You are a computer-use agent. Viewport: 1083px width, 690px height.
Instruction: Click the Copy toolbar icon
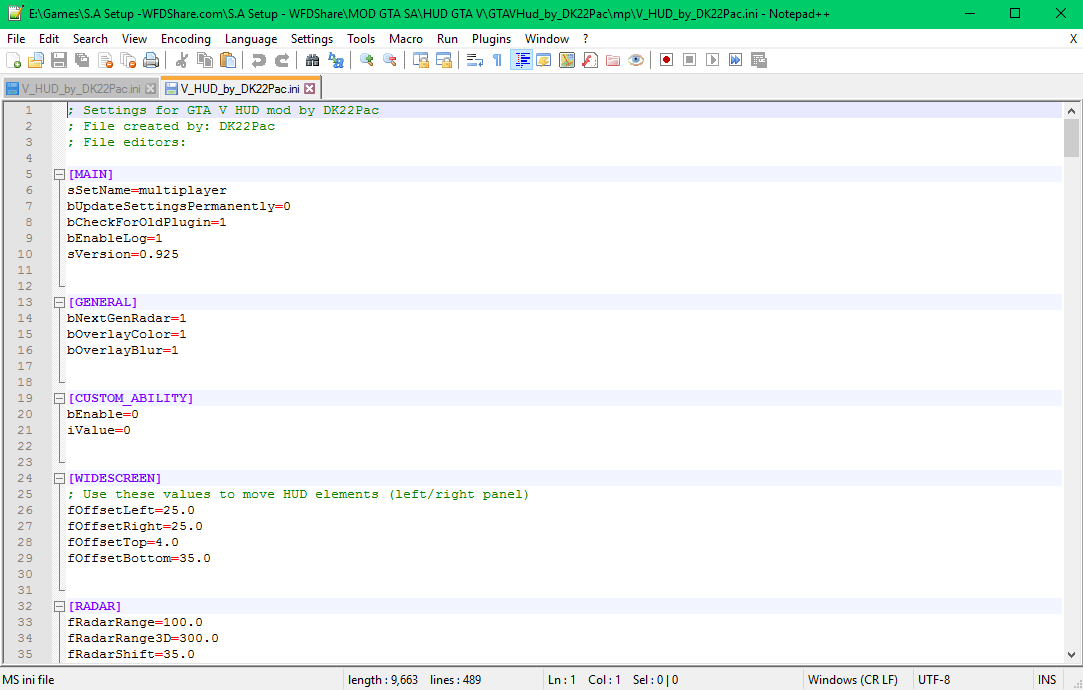205,60
